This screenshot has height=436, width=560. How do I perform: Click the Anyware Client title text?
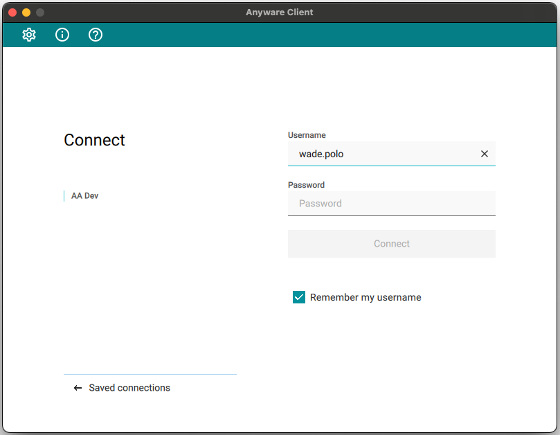point(279,12)
